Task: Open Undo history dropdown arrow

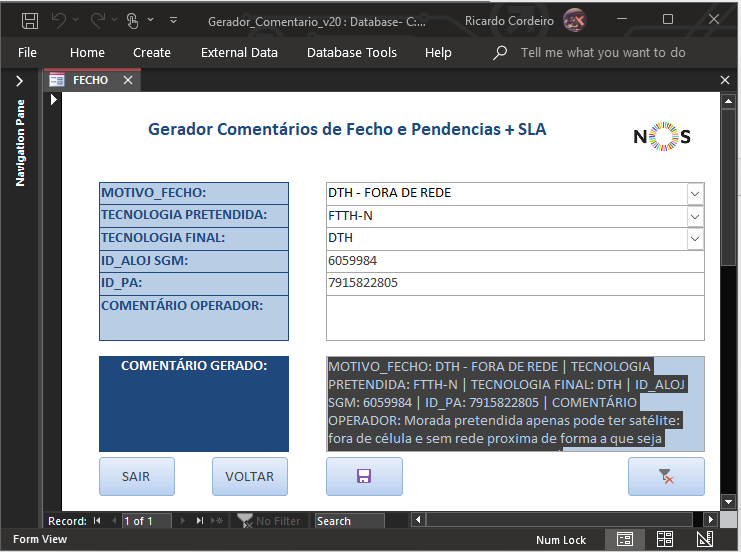Action: click(76, 20)
